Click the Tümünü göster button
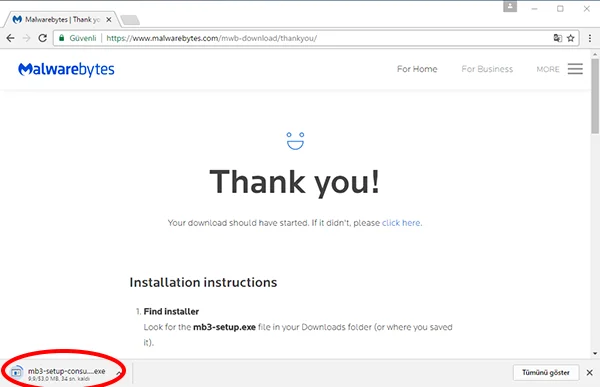This screenshot has width=600, height=387. [x=546, y=372]
